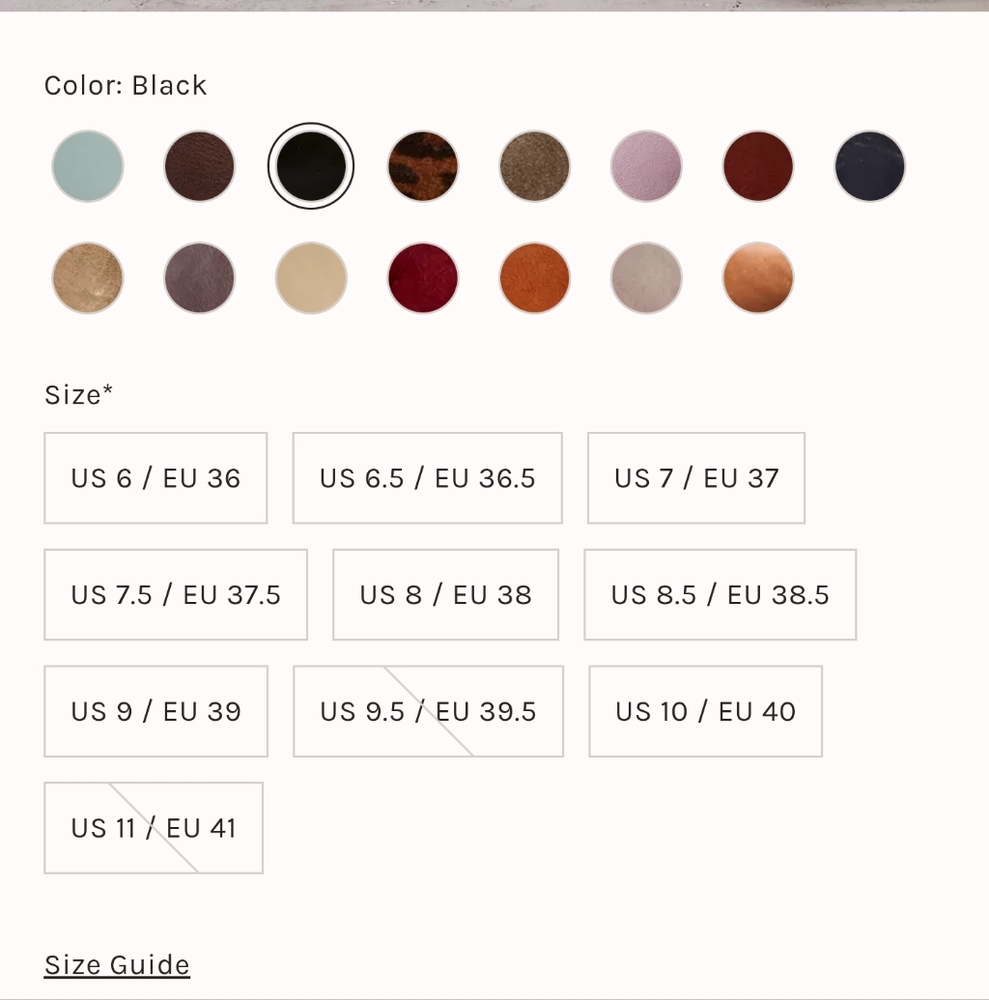This screenshot has height=1000, width=989.
Task: Pick the dark navy color swatch
Action: (870, 166)
